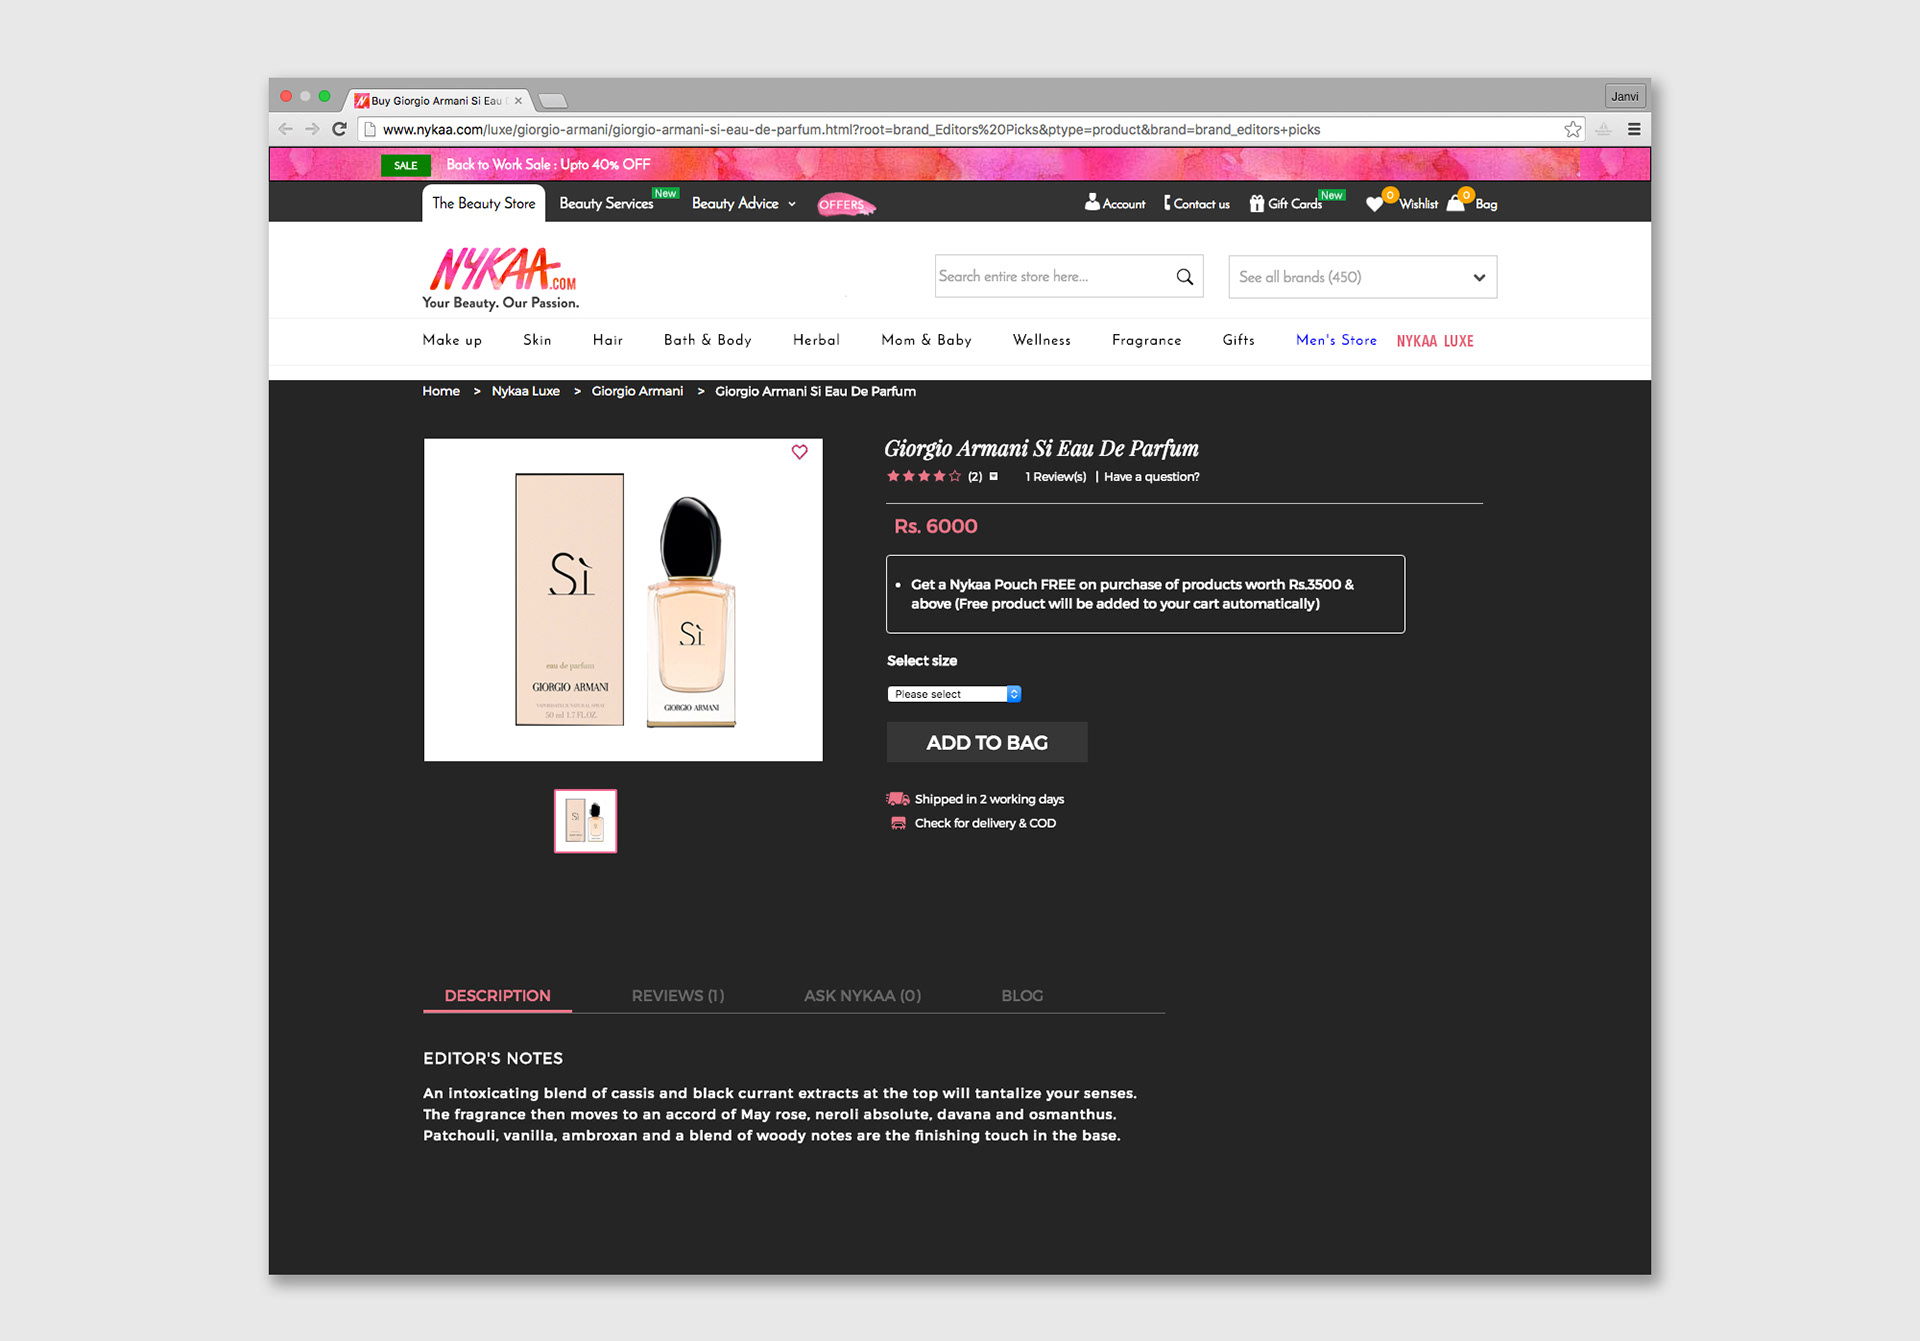This screenshot has height=1341, width=1920.
Task: Open Beauty Services tab
Action: coord(607,203)
